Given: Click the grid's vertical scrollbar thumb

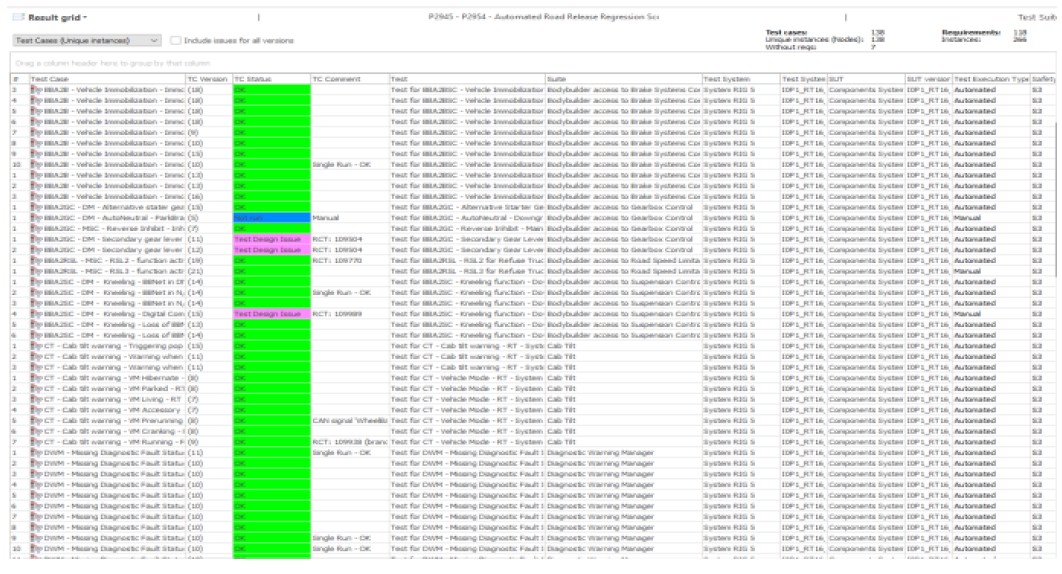Looking at the screenshot, I should click(1057, 200).
